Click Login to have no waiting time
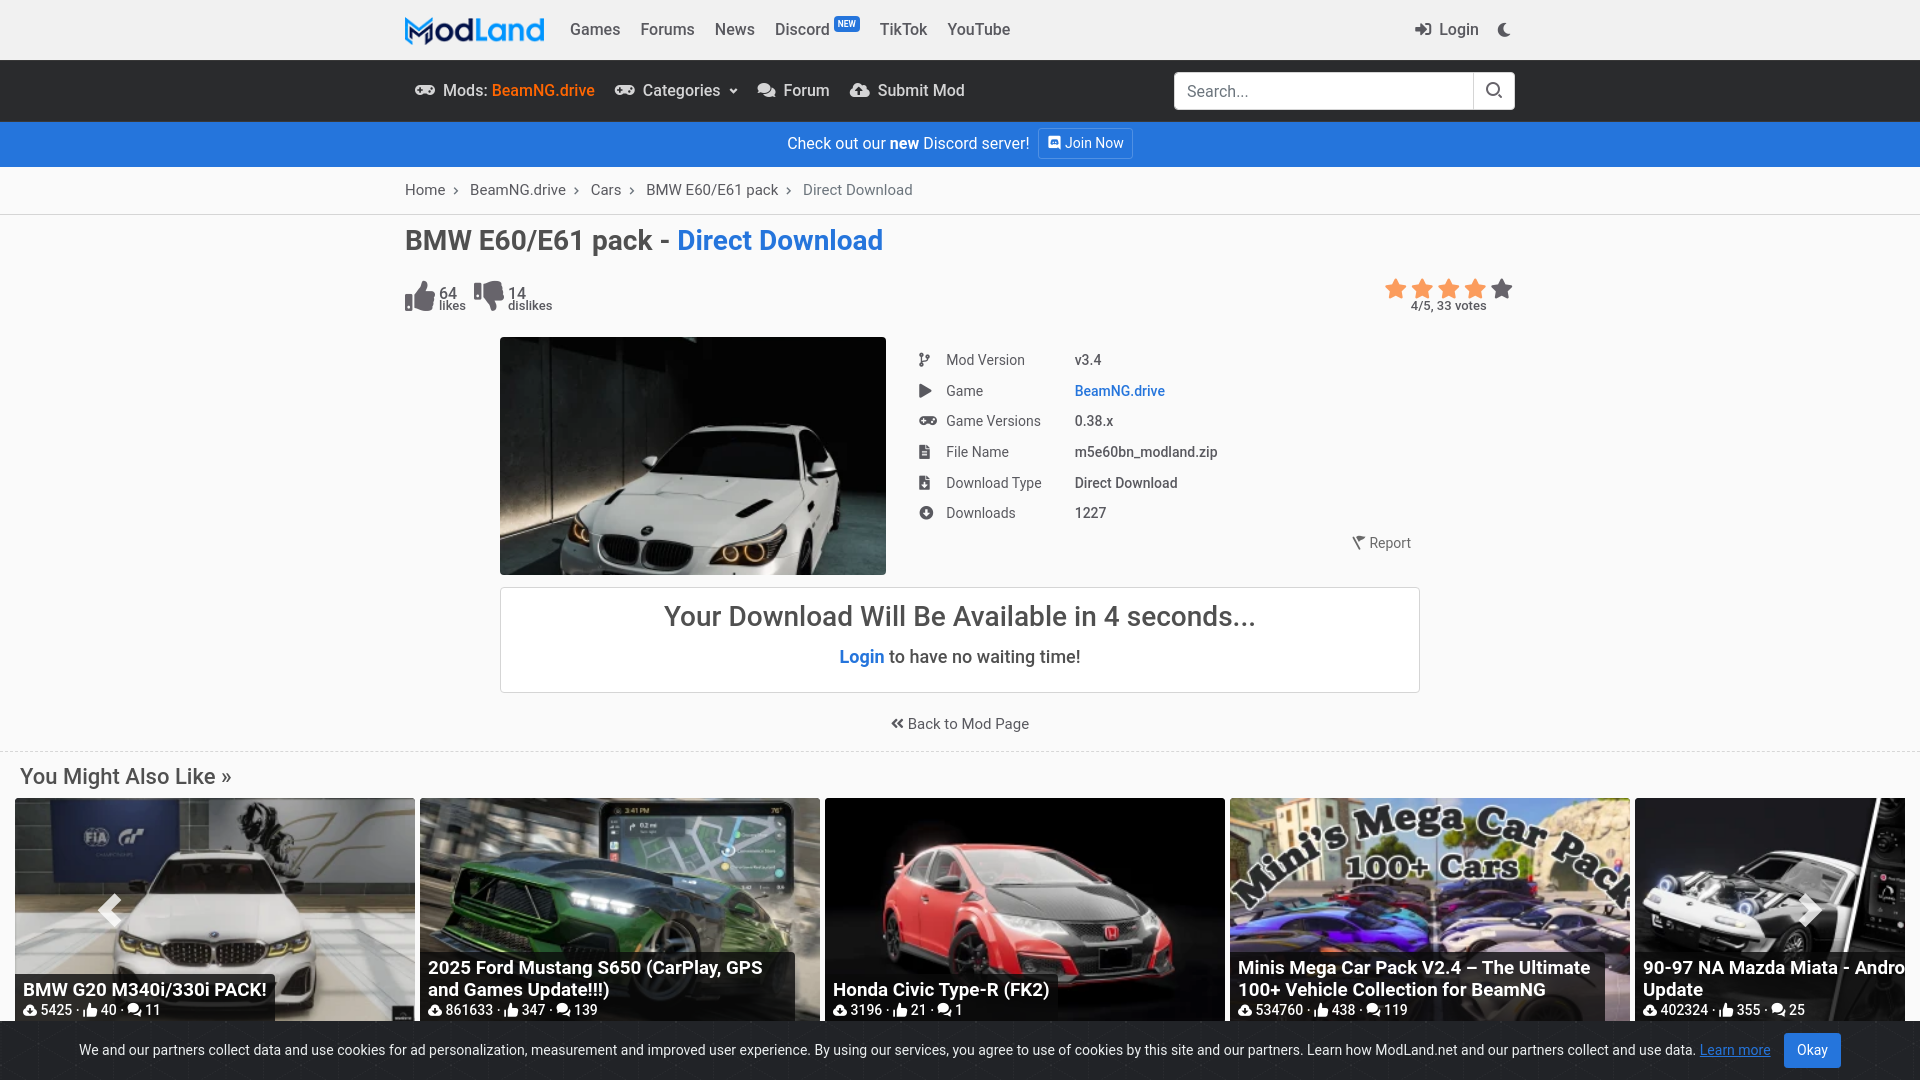 (861, 657)
